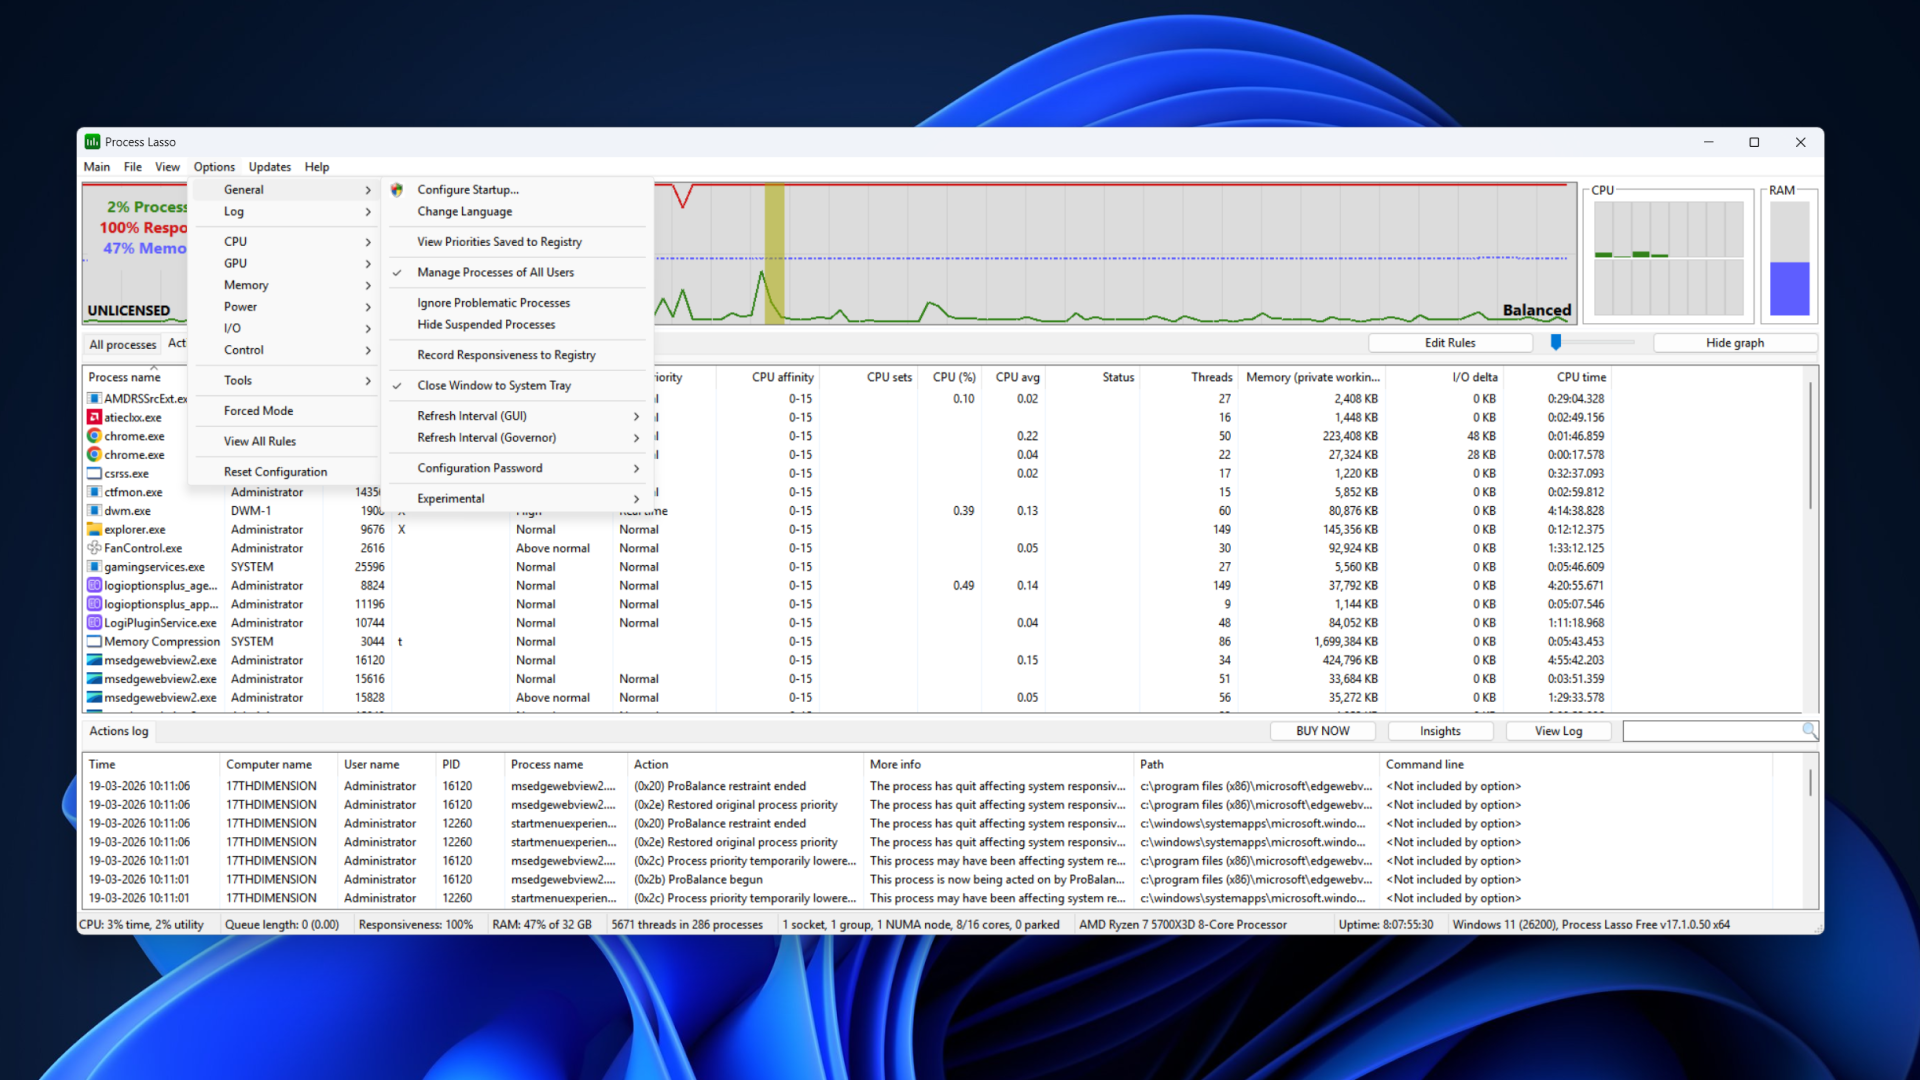Image resolution: width=1920 pixels, height=1080 pixels.
Task: Expand the Experimental submenu
Action: tap(517, 499)
